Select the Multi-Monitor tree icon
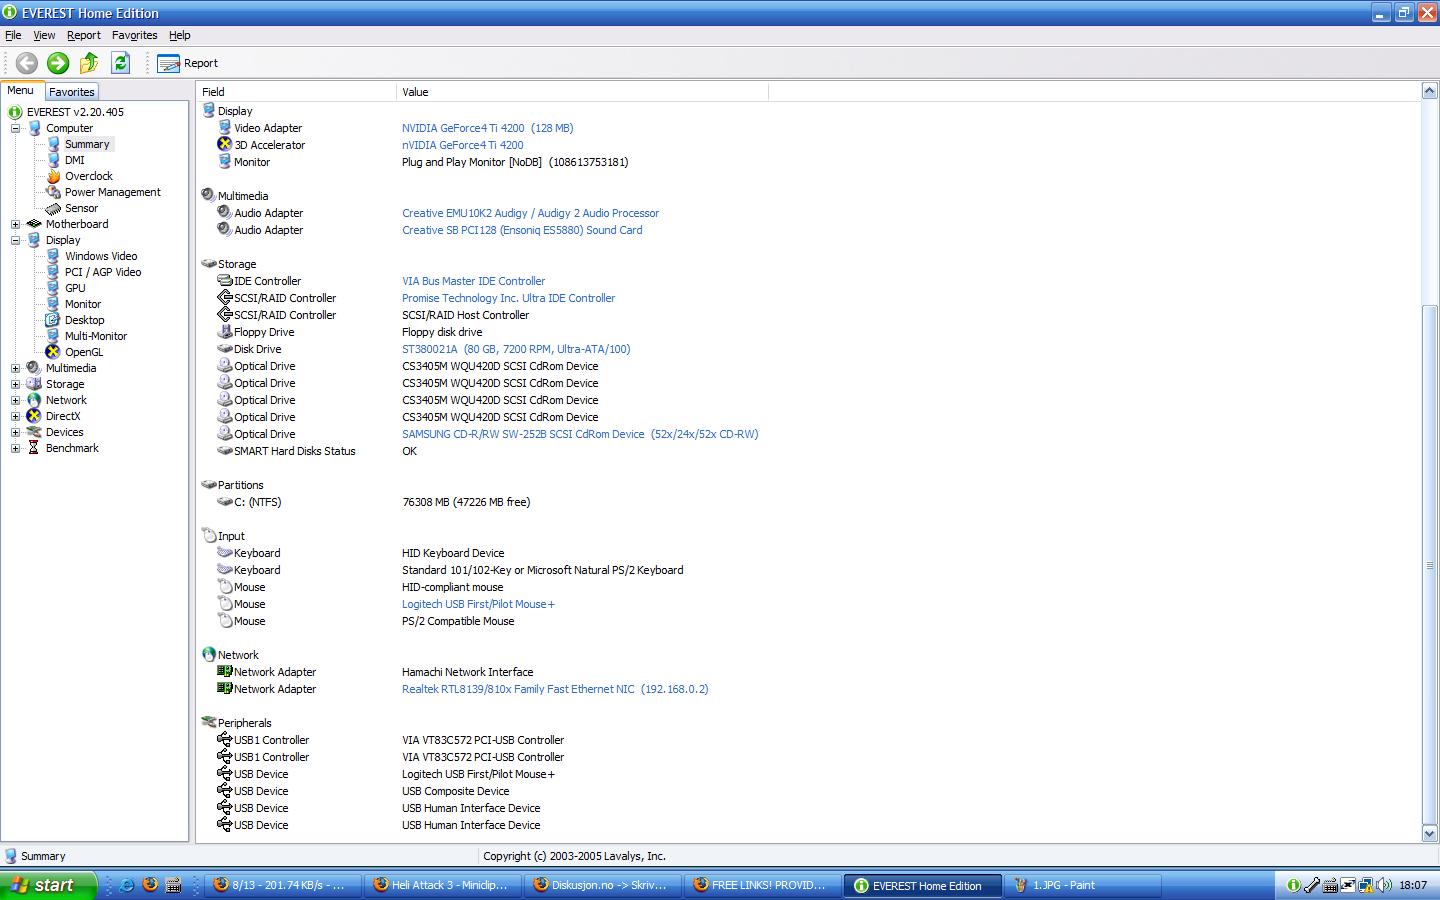 tap(53, 336)
